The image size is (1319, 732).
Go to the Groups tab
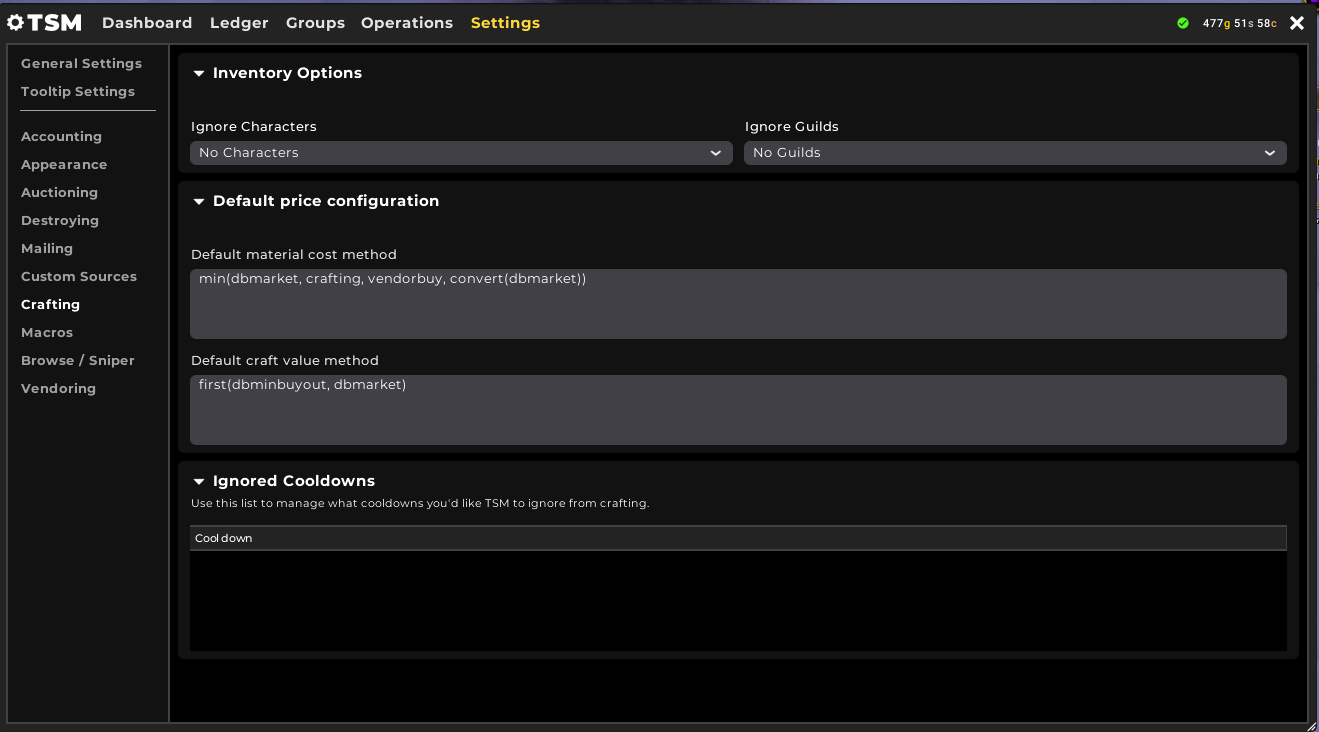click(315, 23)
